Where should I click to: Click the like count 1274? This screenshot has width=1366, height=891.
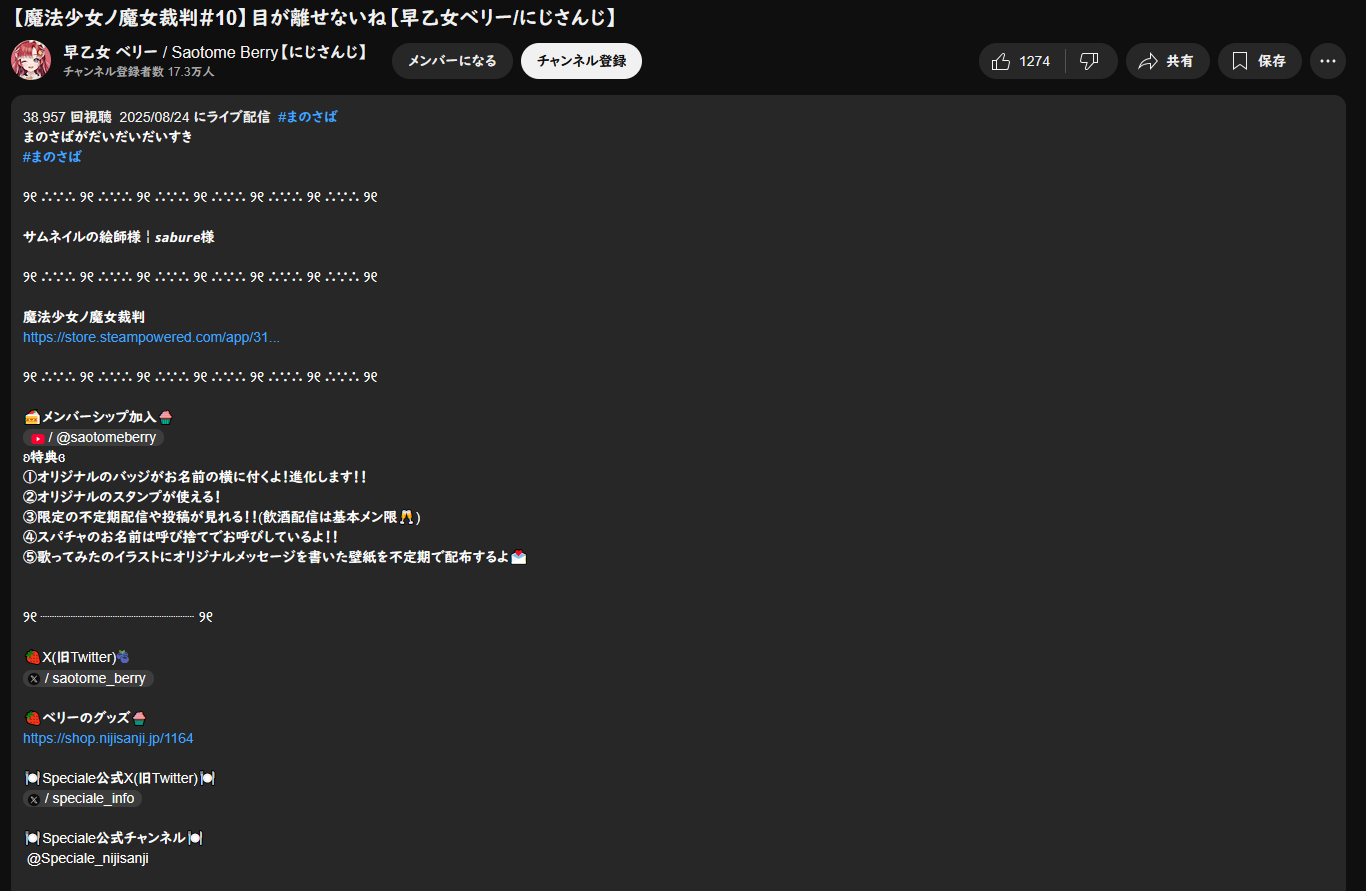click(1035, 61)
